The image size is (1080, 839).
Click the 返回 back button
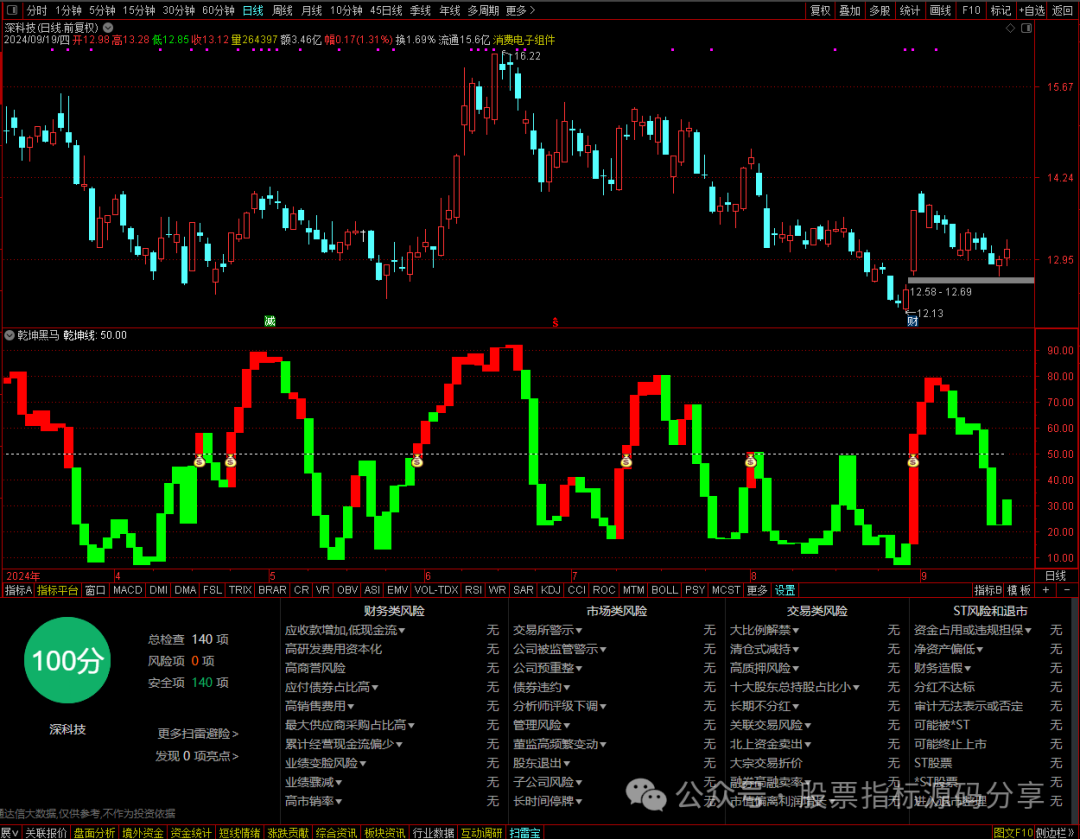(x=1062, y=10)
